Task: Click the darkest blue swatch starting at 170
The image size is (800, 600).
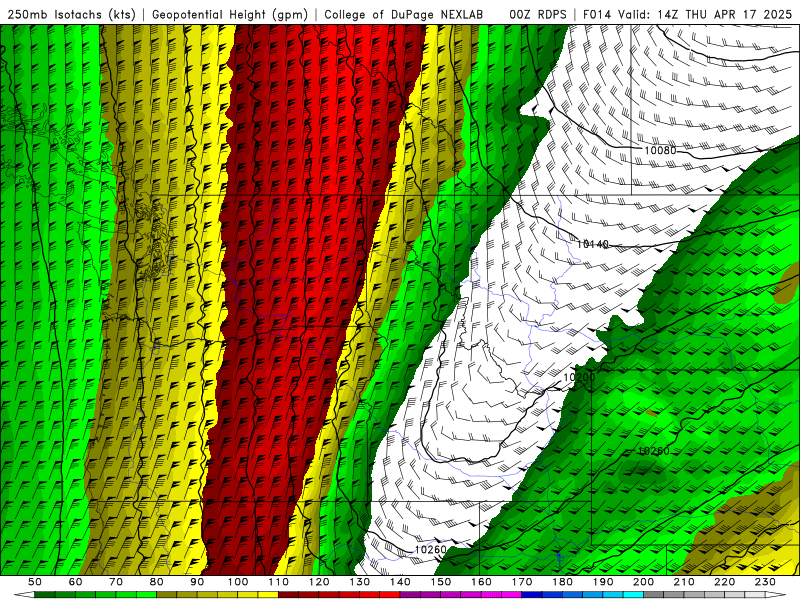Action: coord(532,595)
